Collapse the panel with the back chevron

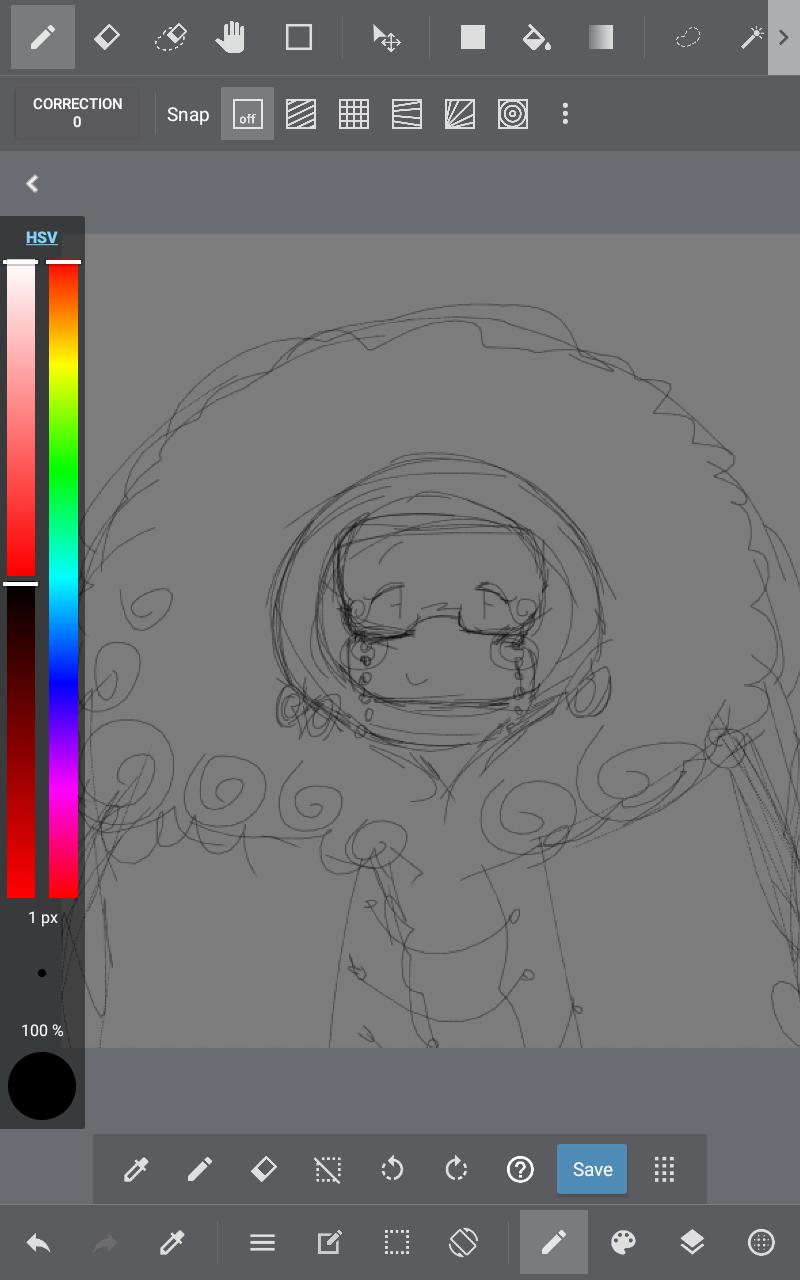(x=32, y=184)
